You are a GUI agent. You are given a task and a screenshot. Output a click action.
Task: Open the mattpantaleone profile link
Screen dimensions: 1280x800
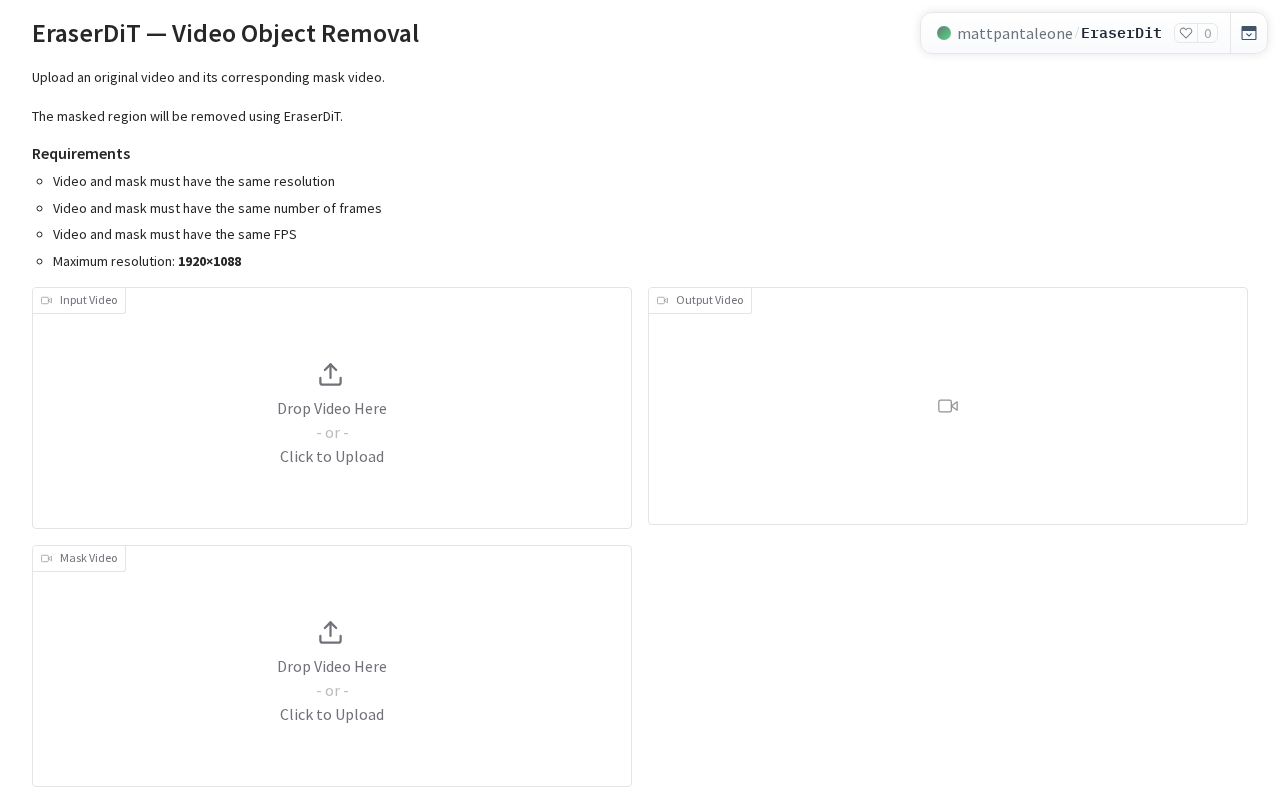[1014, 33]
